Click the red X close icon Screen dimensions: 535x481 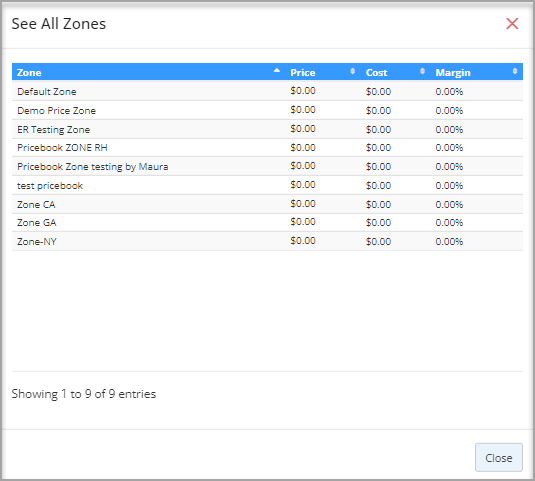512,24
